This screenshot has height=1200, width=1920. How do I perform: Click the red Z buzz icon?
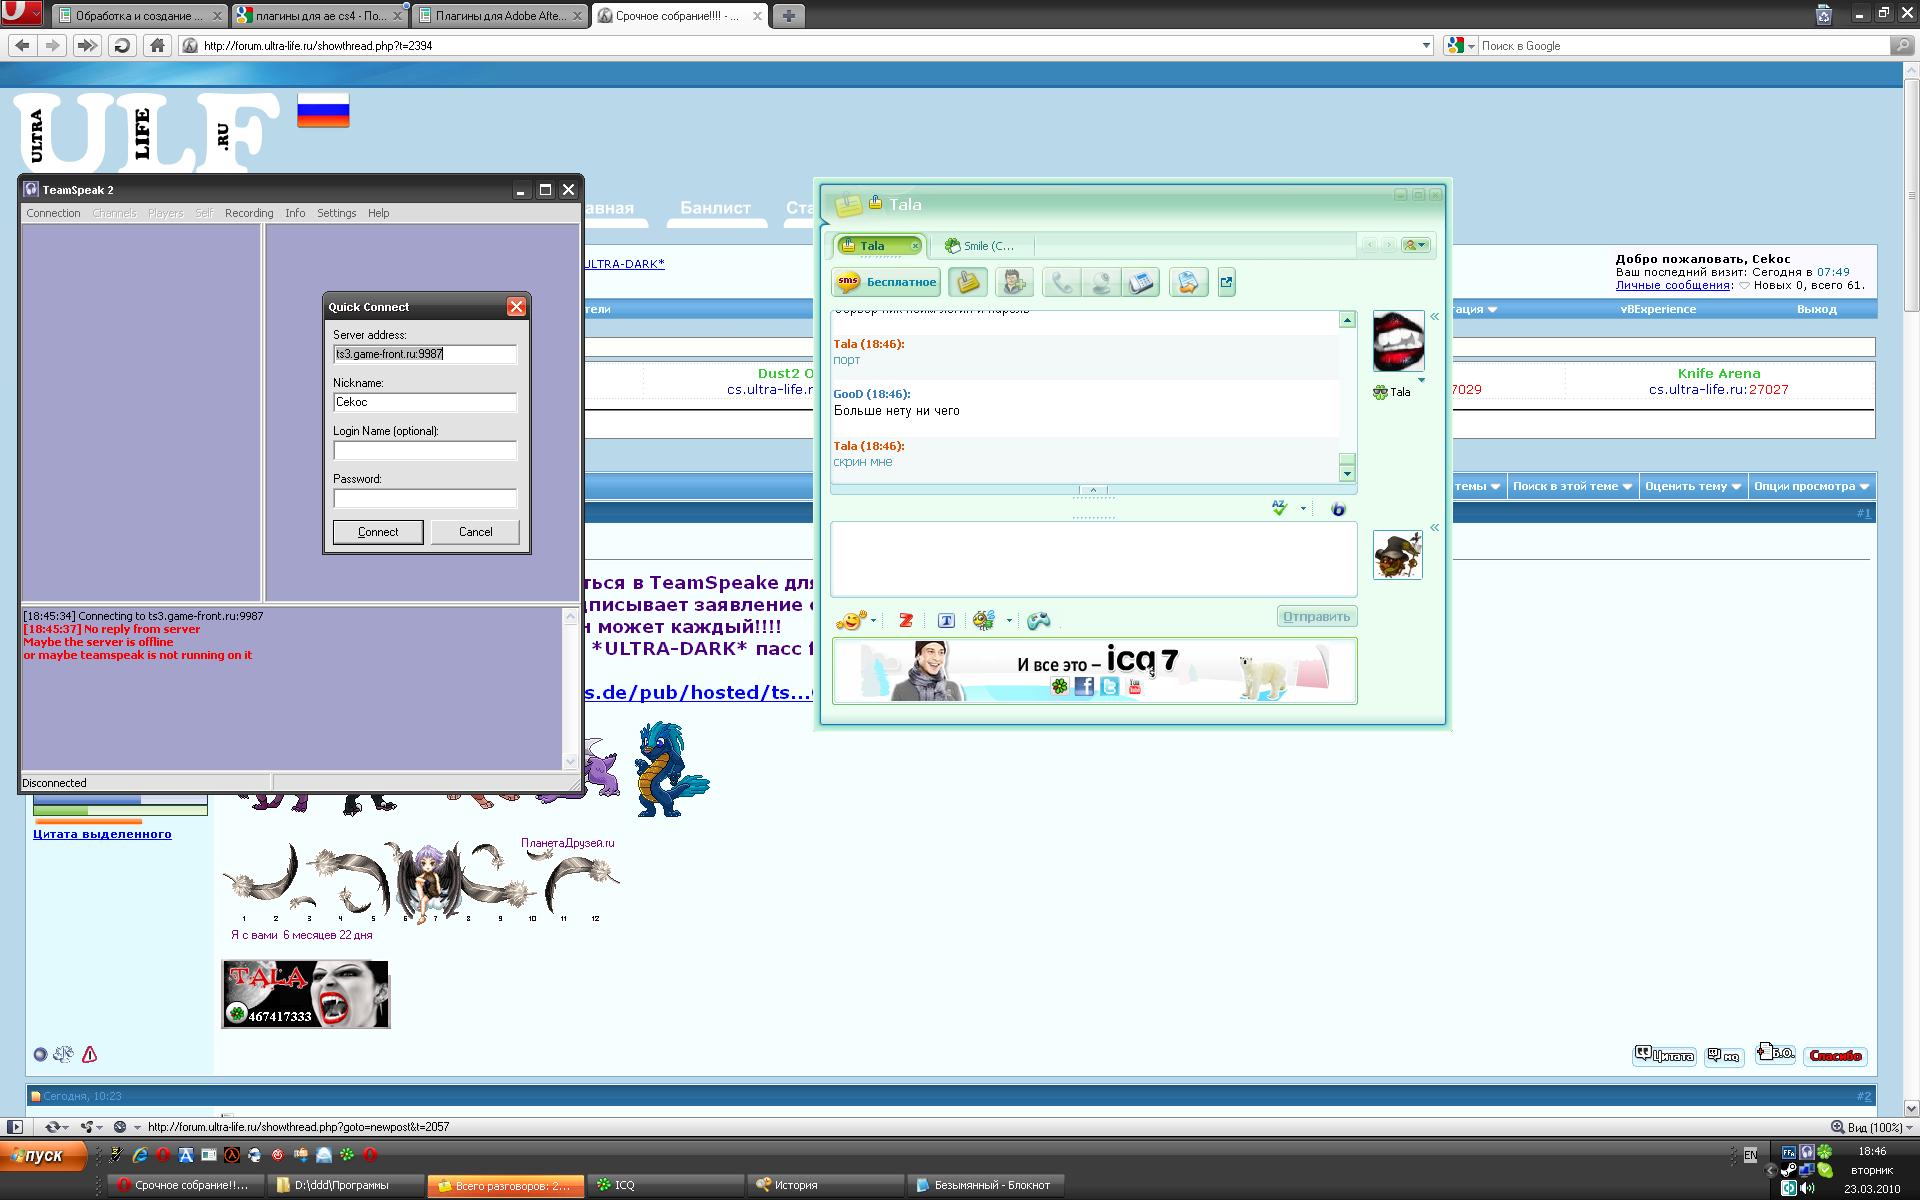click(x=905, y=621)
